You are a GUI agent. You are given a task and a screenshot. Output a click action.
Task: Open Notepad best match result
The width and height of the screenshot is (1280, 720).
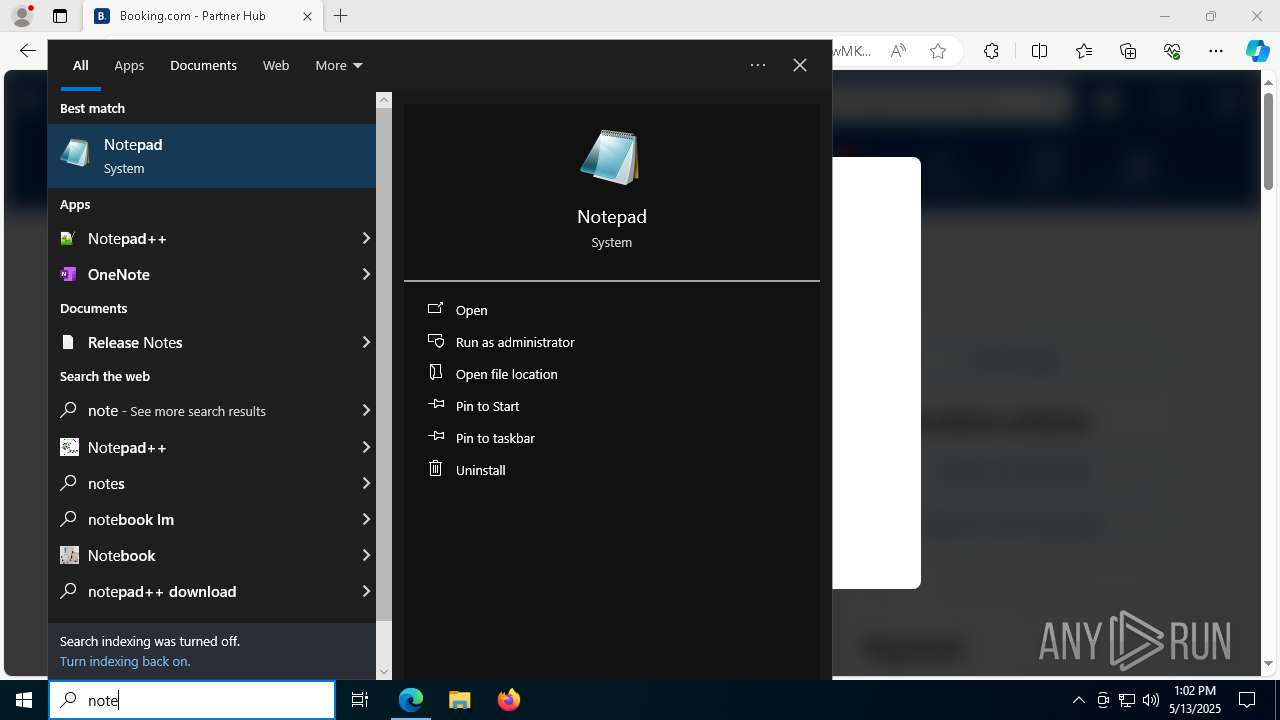tap(212, 156)
